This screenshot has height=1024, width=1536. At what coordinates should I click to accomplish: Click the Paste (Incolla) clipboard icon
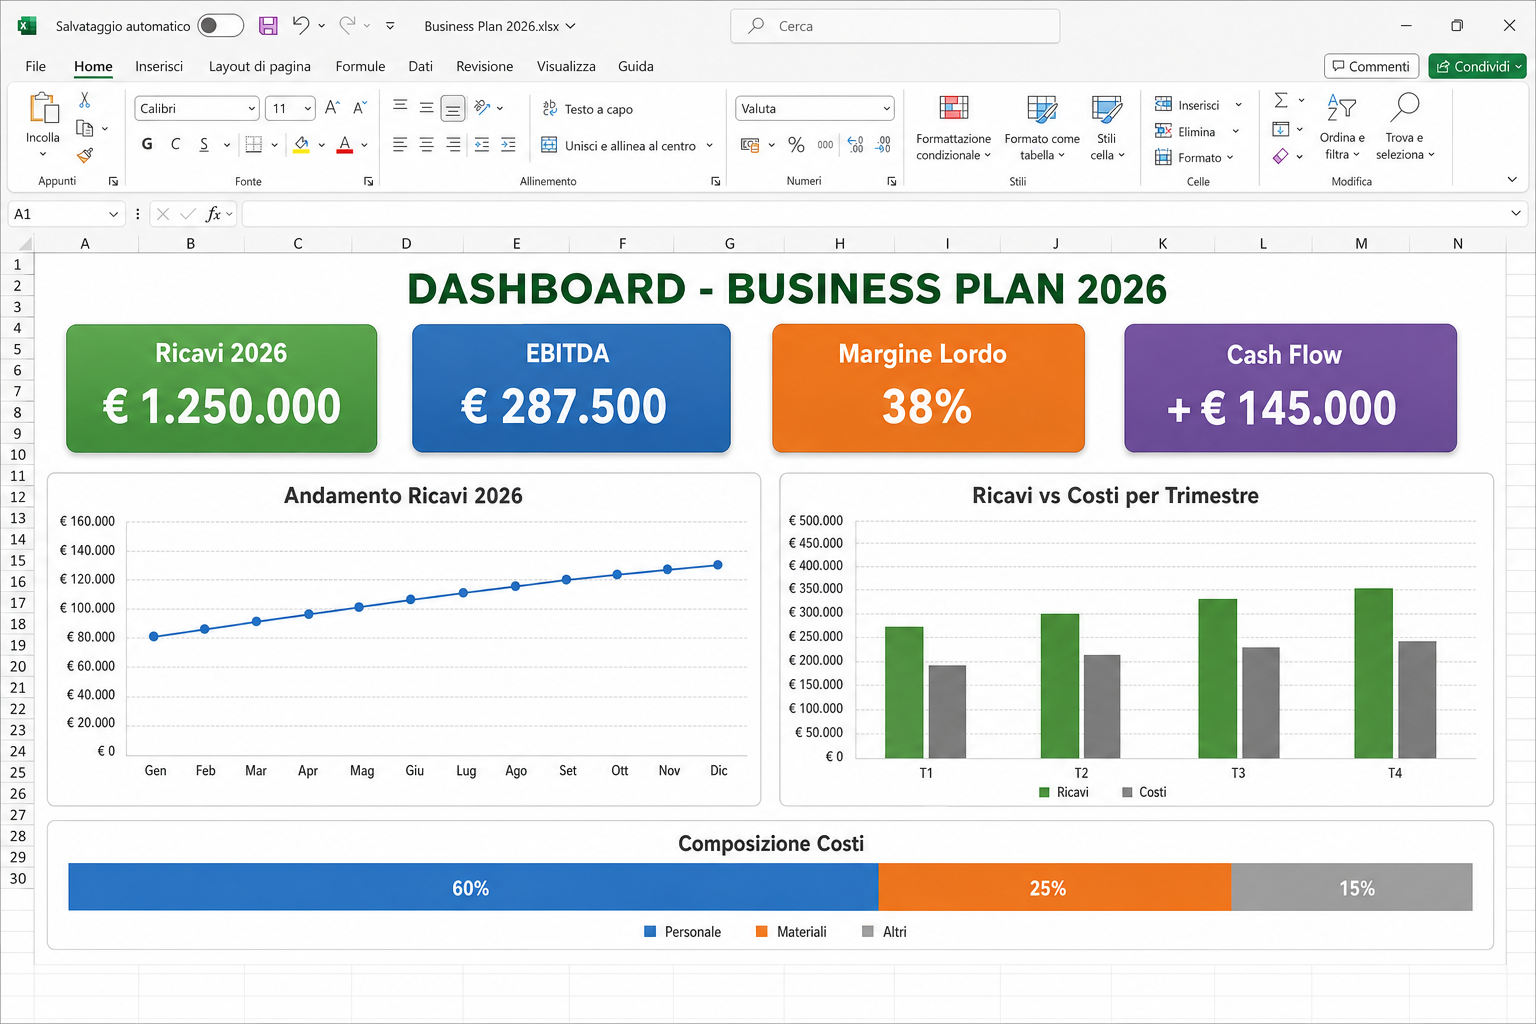coord(43,108)
